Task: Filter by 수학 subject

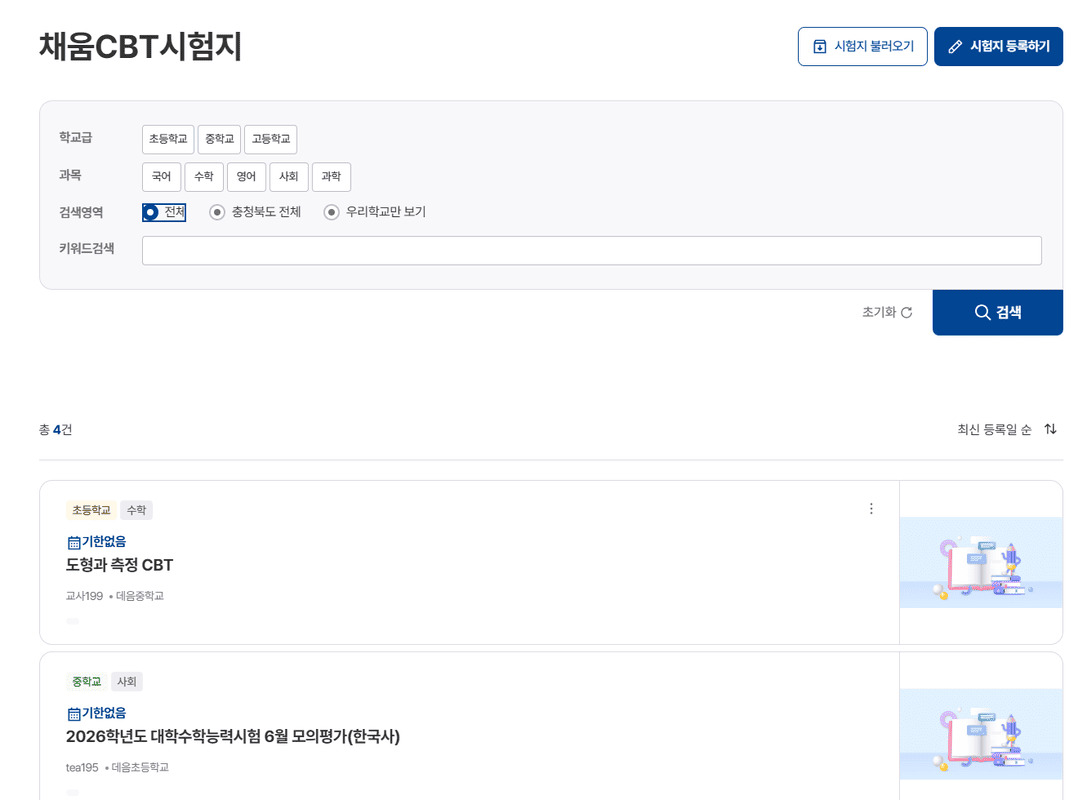Action: (x=204, y=177)
